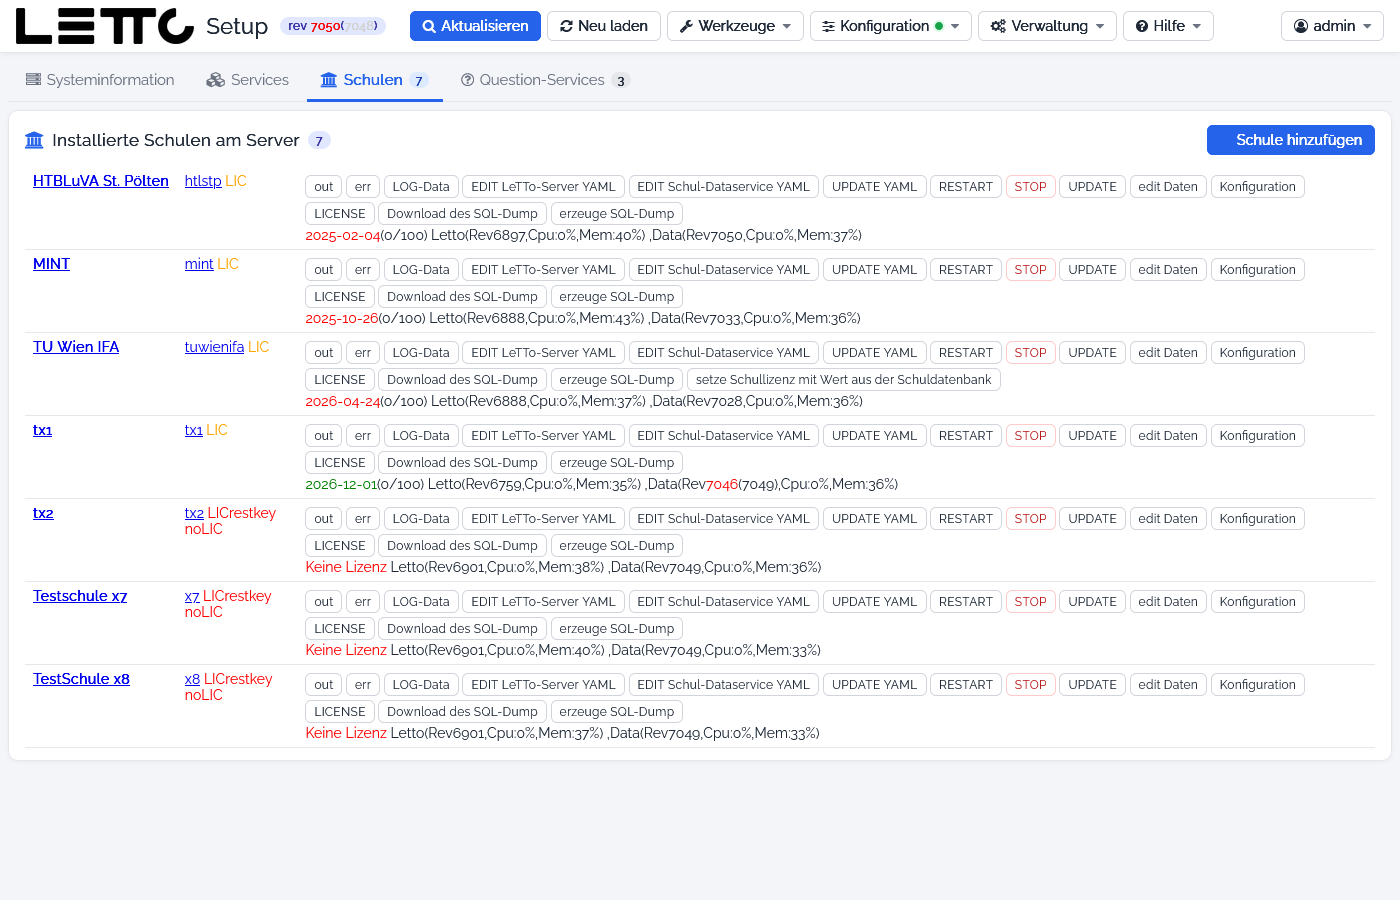Screen dimensions: 1400x900
Task: Expand the Konfiguration dropdown
Action: (x=890, y=26)
